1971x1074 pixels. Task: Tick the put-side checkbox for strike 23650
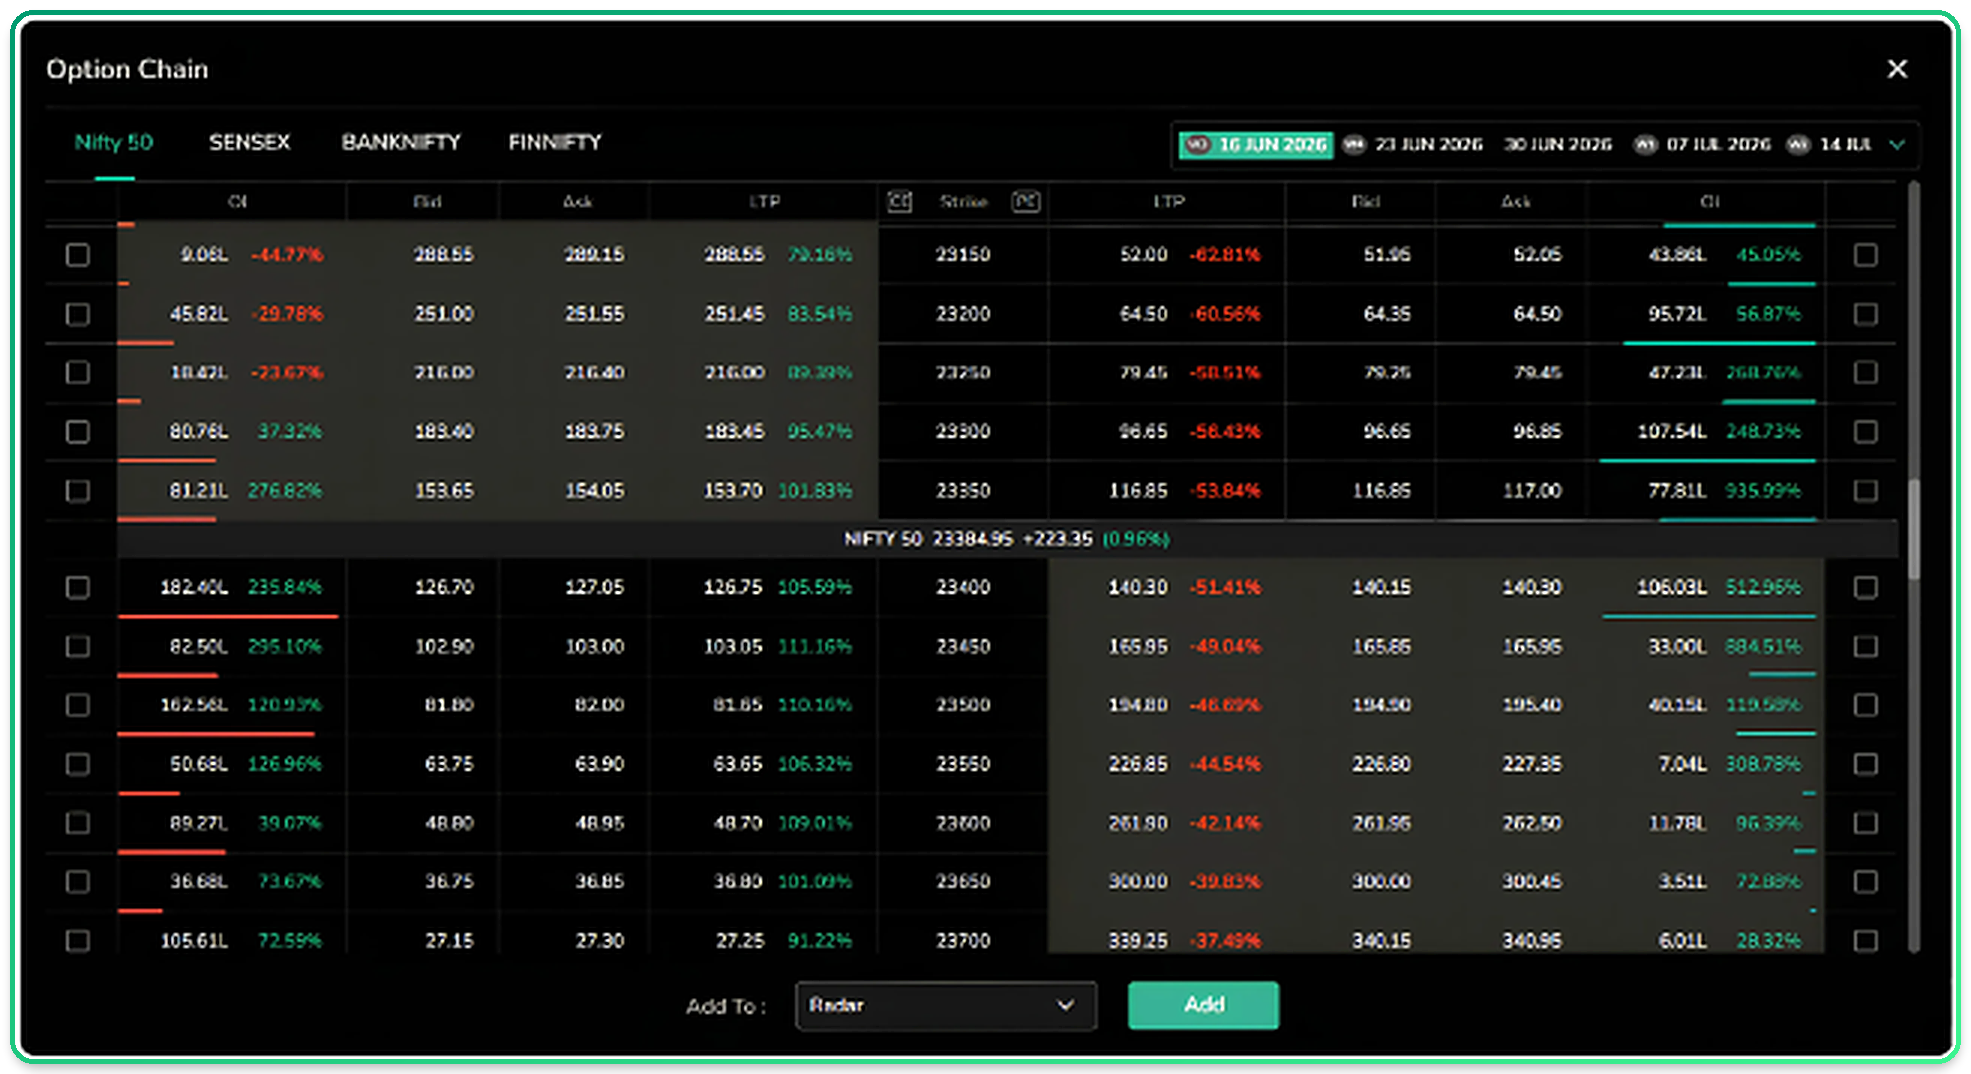[1865, 882]
